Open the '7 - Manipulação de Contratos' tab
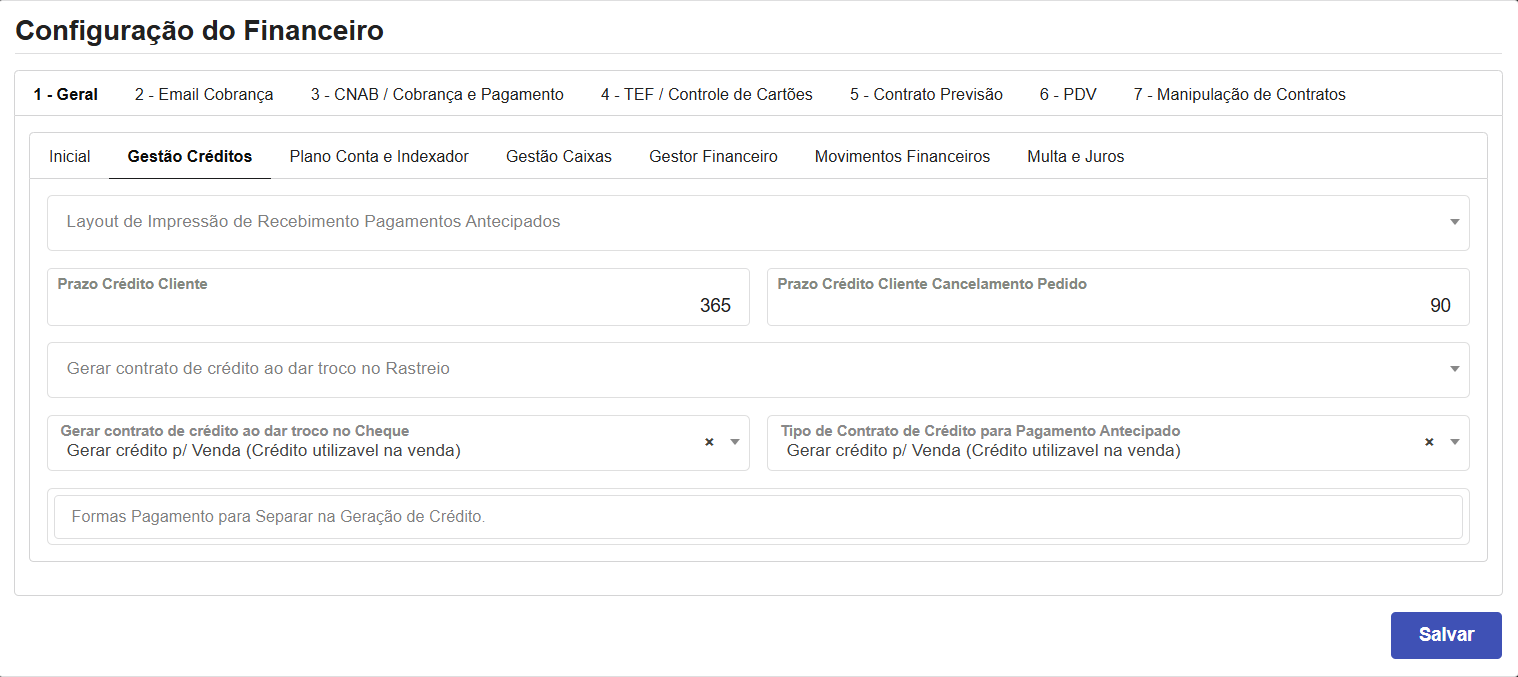The width and height of the screenshot is (1518, 677). 1238,93
